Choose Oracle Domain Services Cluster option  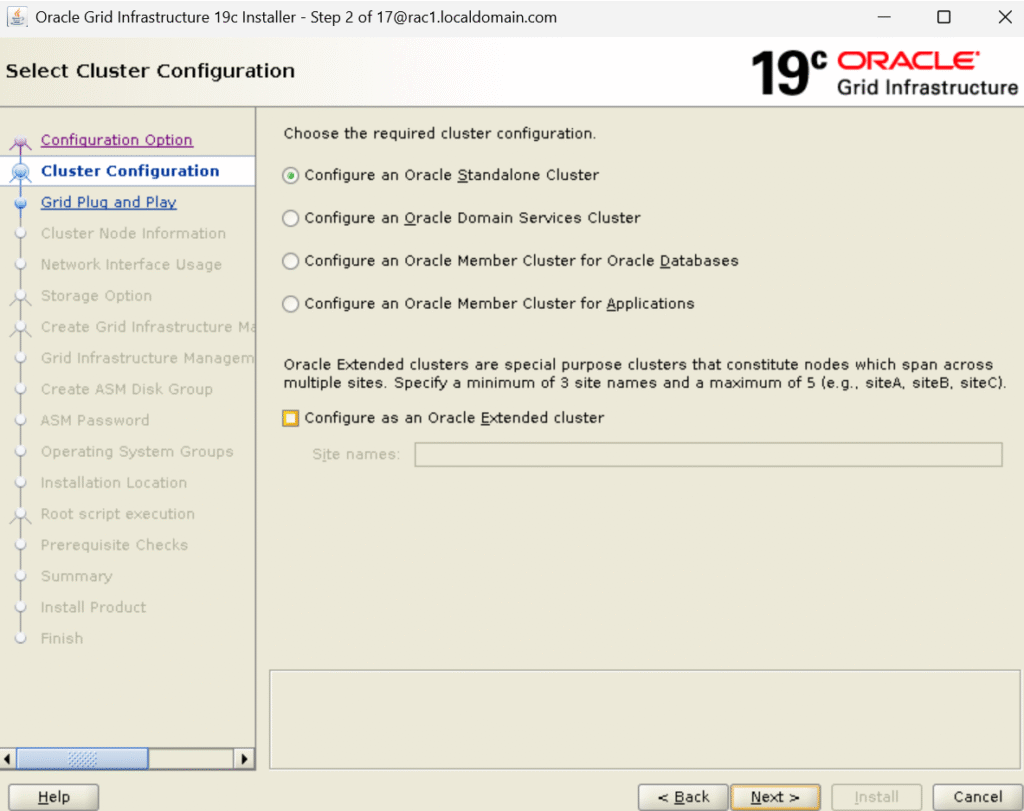tap(291, 218)
